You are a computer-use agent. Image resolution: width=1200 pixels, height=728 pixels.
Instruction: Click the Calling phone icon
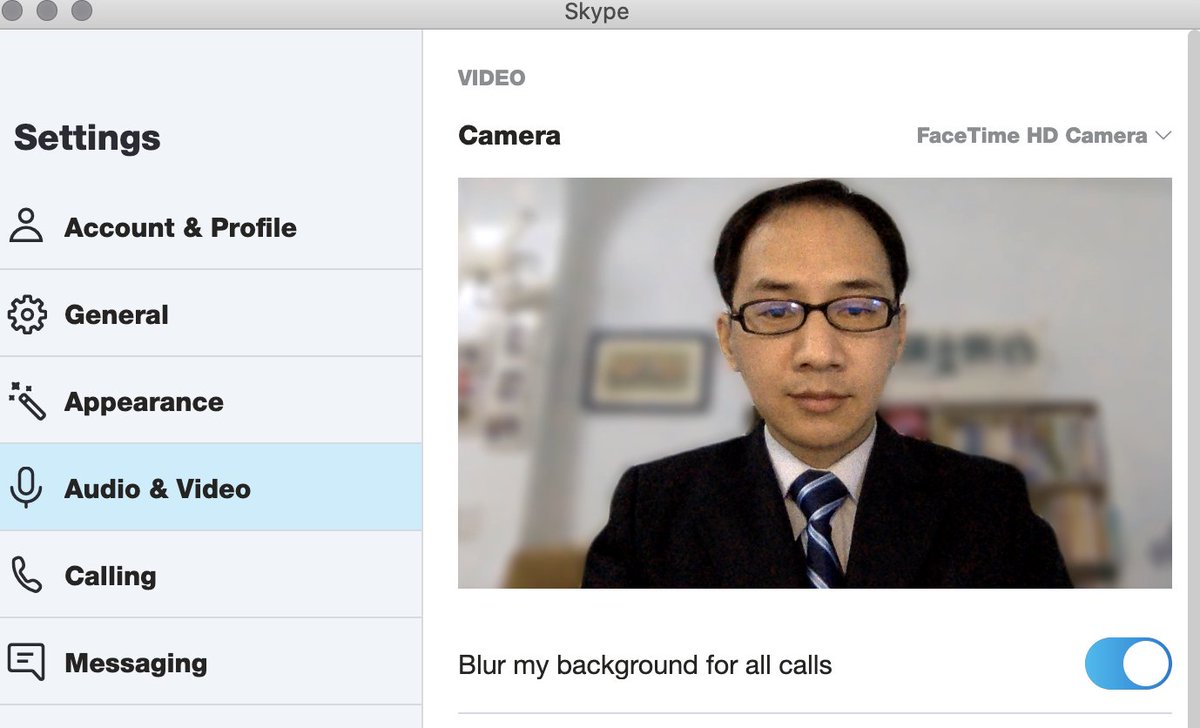coord(26,575)
